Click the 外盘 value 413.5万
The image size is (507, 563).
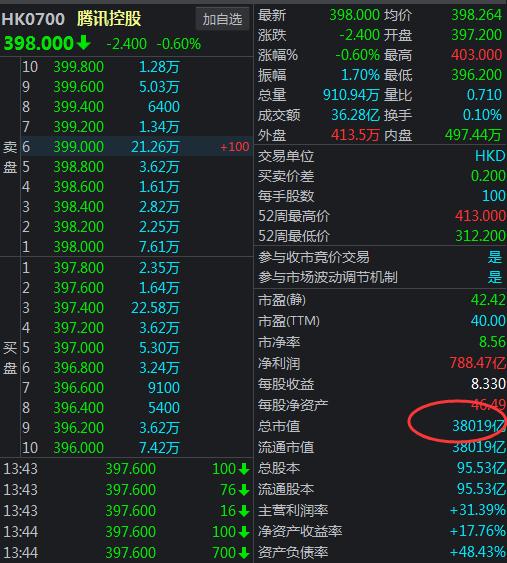tap(355, 135)
